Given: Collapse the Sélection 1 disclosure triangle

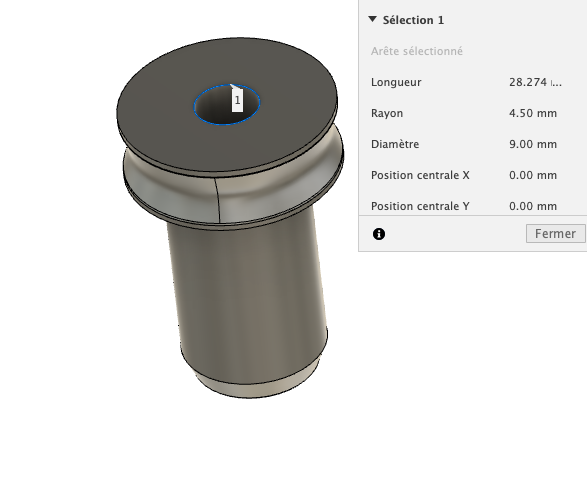Looking at the screenshot, I should pyautogui.click(x=372, y=19).
